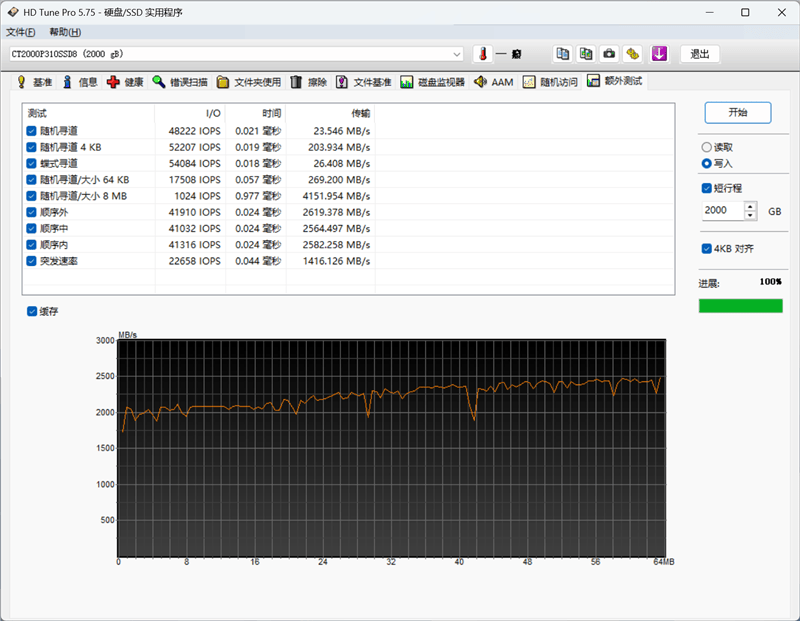Click the 测试 column header

[x=88, y=113]
